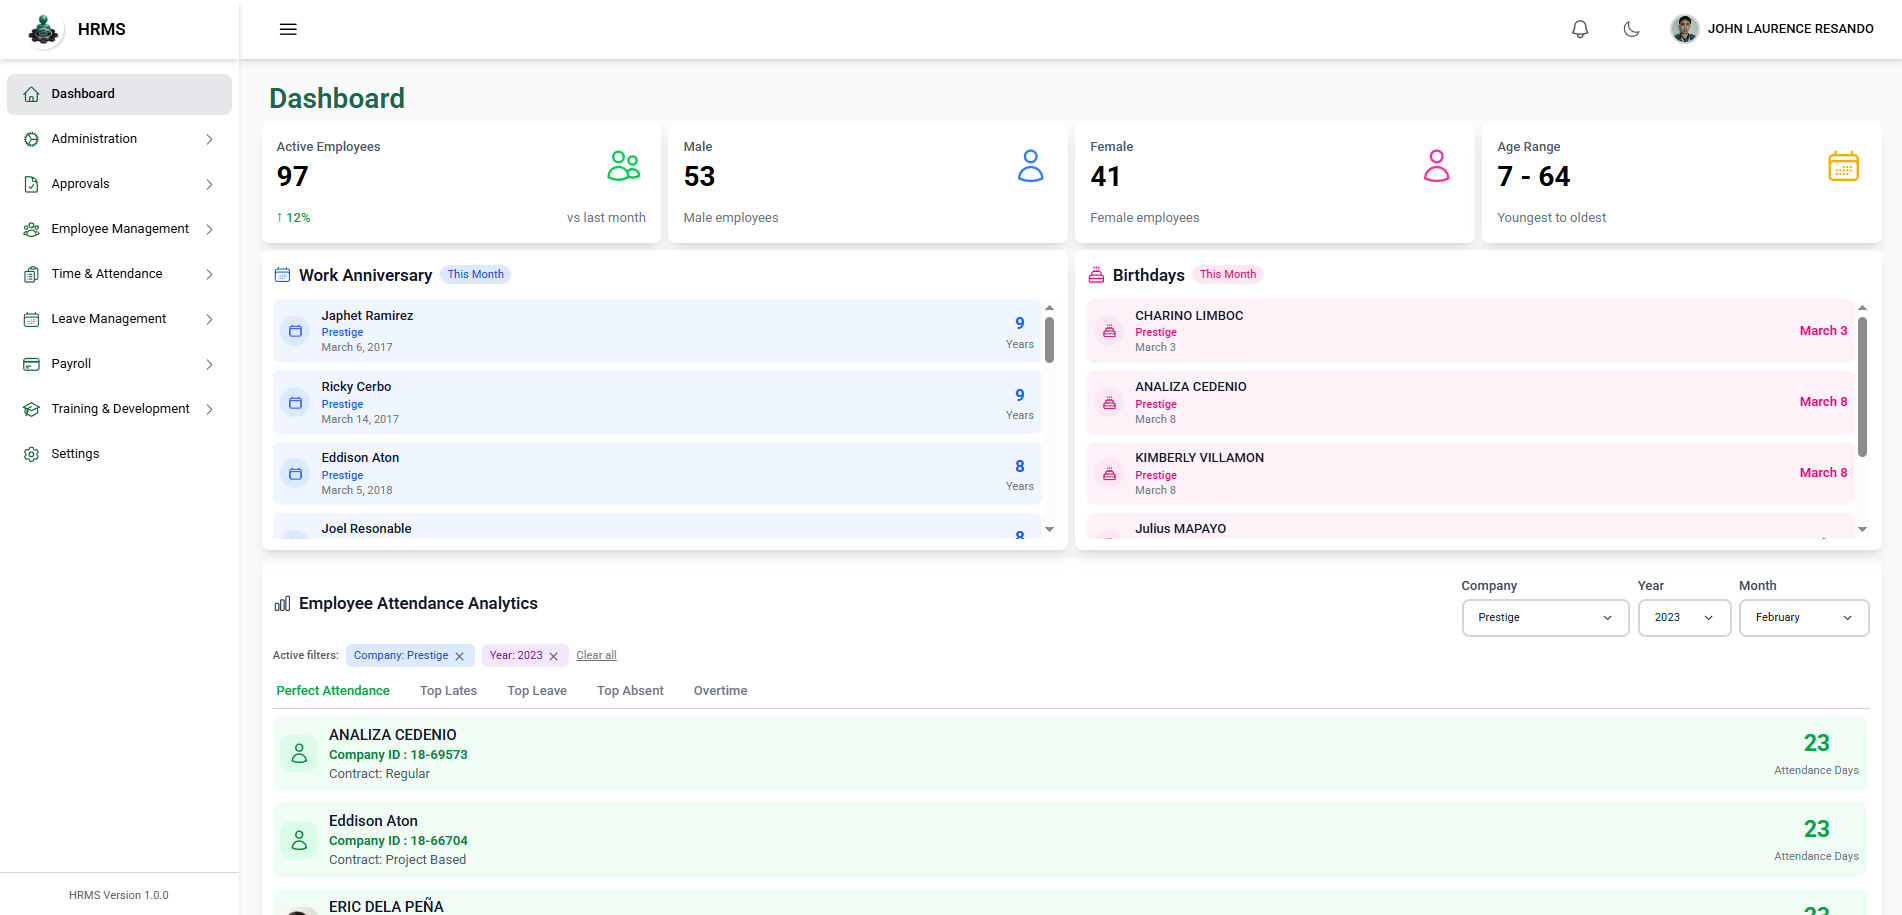Open the Month dropdown showing February
The image size is (1902, 915).
coord(1803,618)
